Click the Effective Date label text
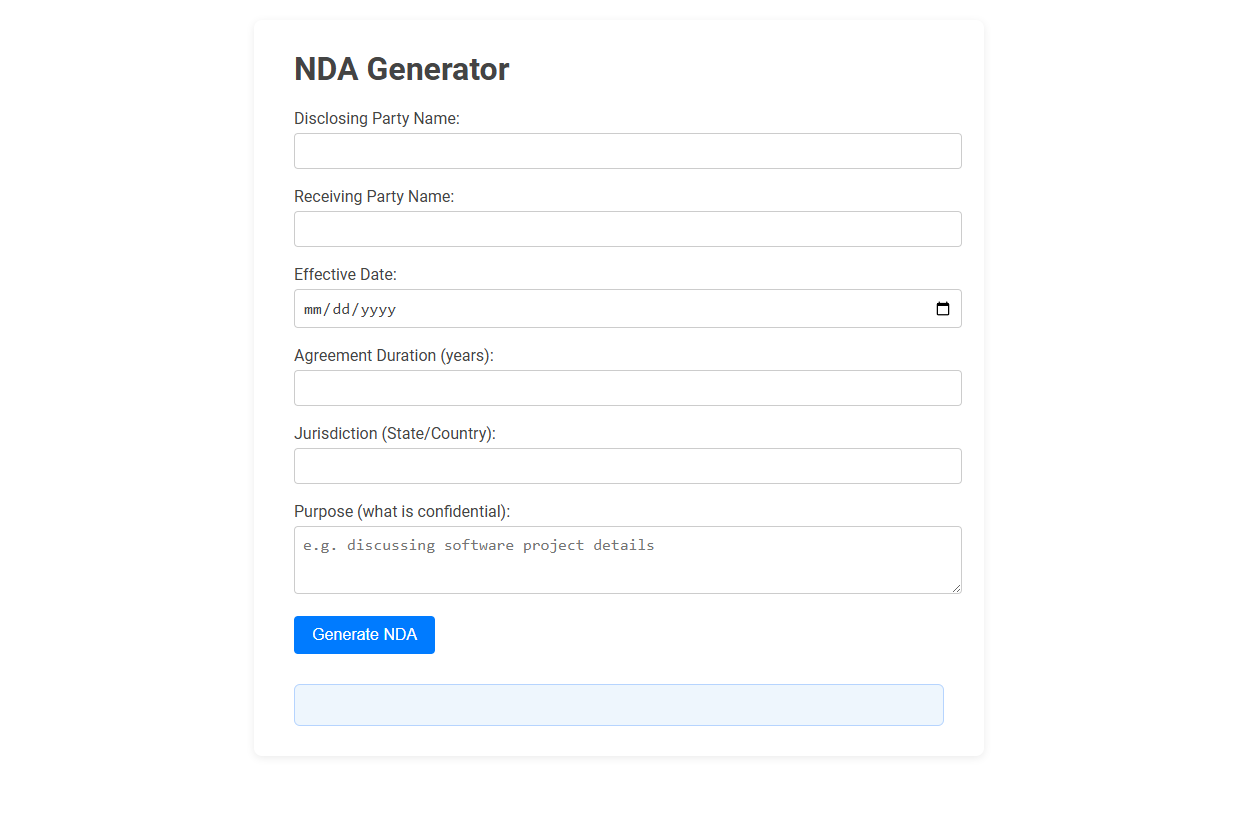 tap(345, 274)
